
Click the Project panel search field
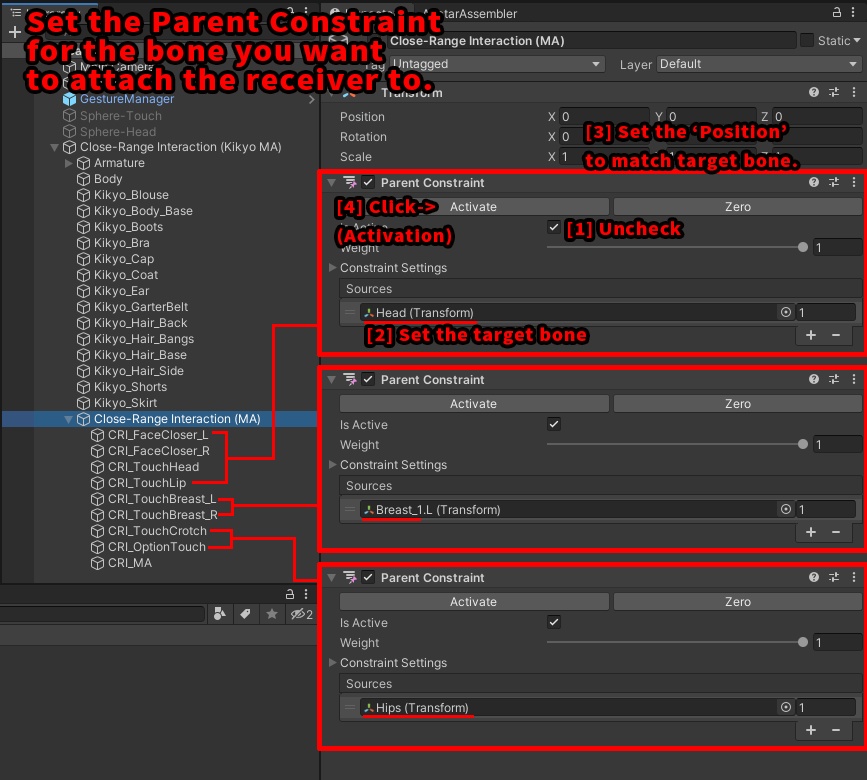tap(102, 614)
